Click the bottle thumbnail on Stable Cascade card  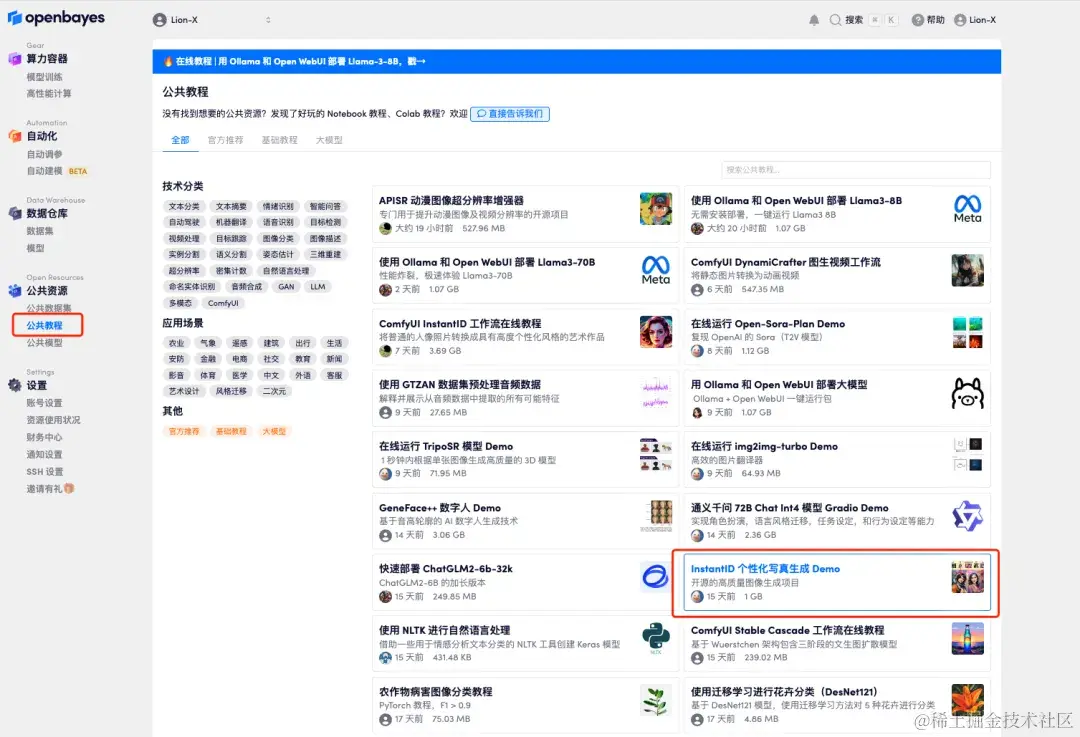point(967,639)
